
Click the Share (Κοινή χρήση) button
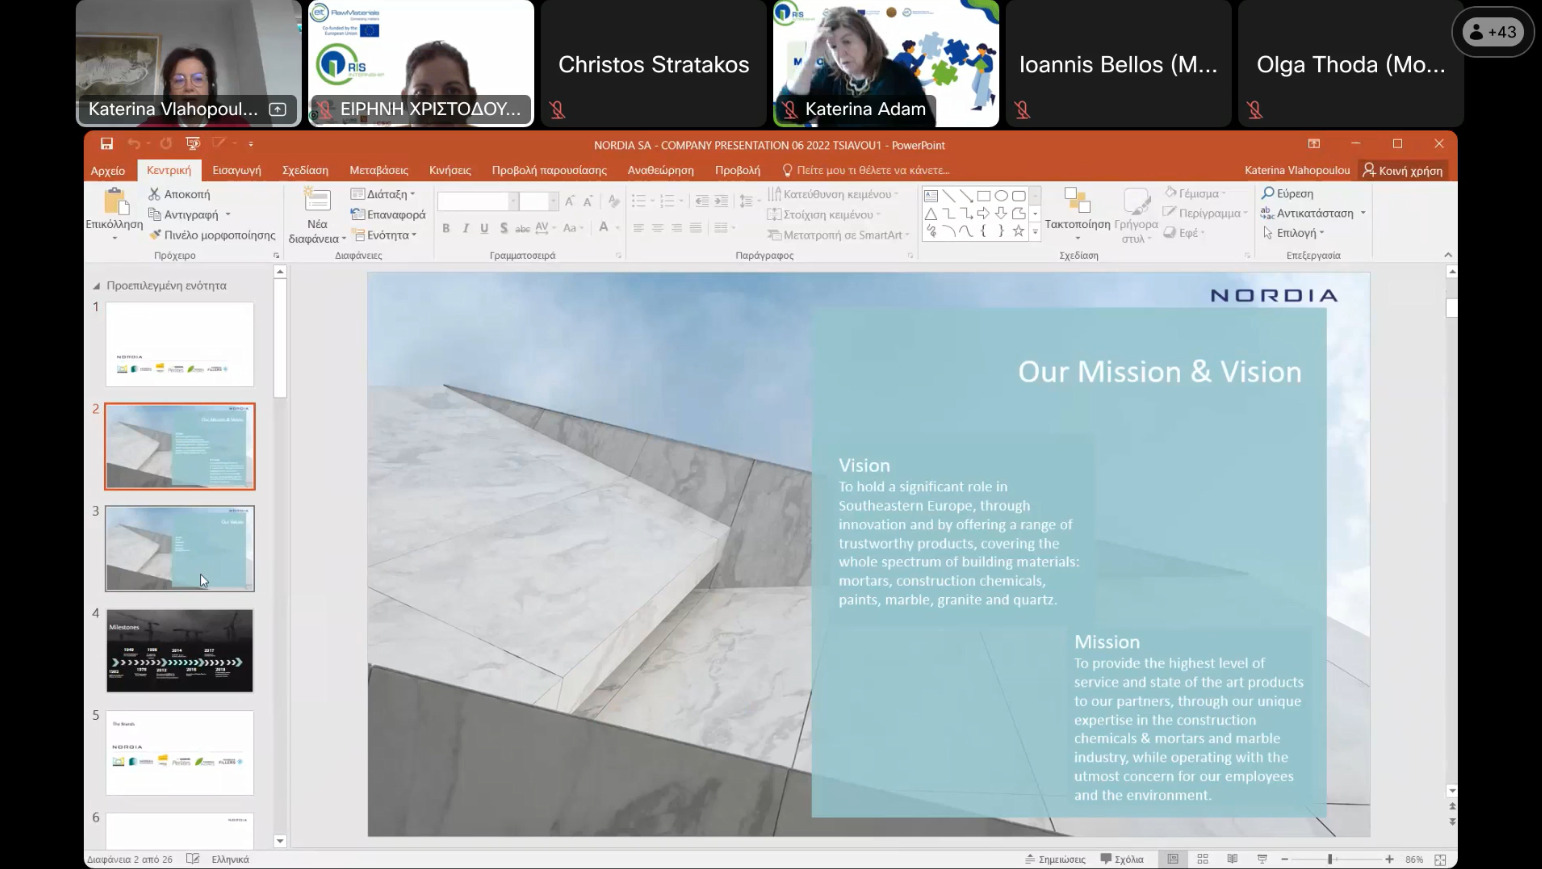[x=1403, y=170]
